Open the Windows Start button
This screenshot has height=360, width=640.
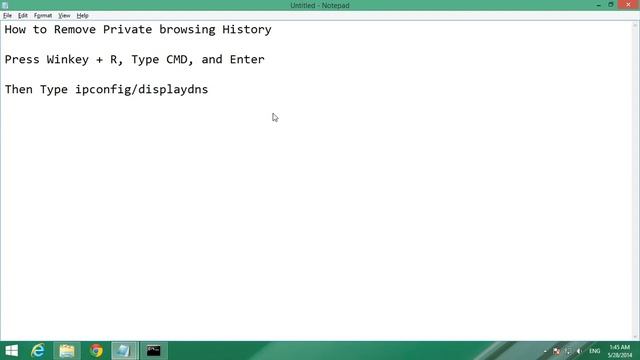[x=11, y=351]
